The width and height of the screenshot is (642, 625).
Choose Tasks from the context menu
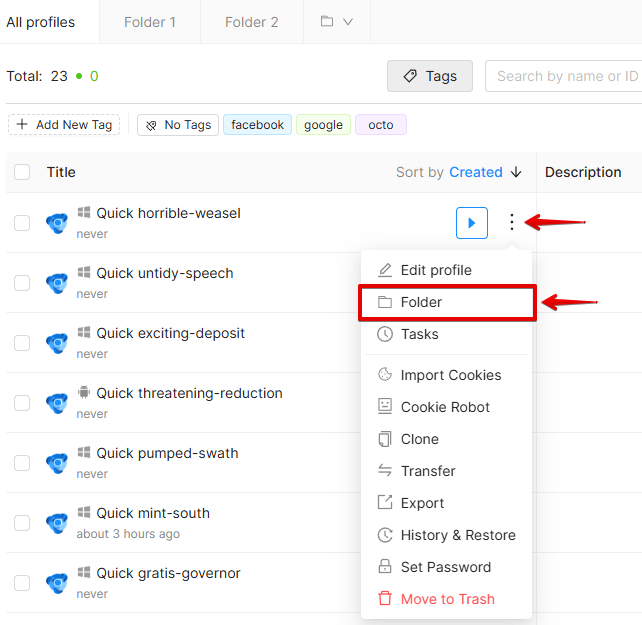[x=447, y=334]
